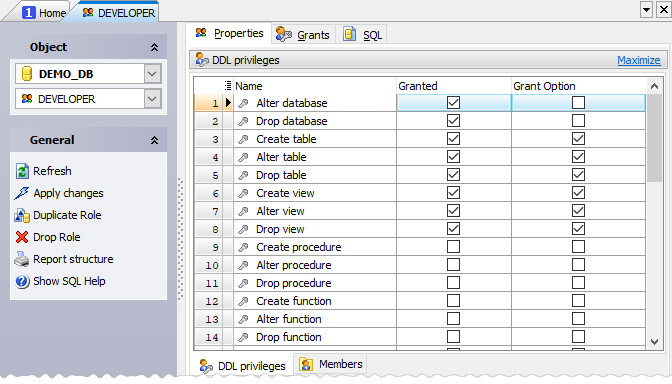The image size is (672, 384).
Task: Click the scrollbar down arrow
Action: click(654, 342)
